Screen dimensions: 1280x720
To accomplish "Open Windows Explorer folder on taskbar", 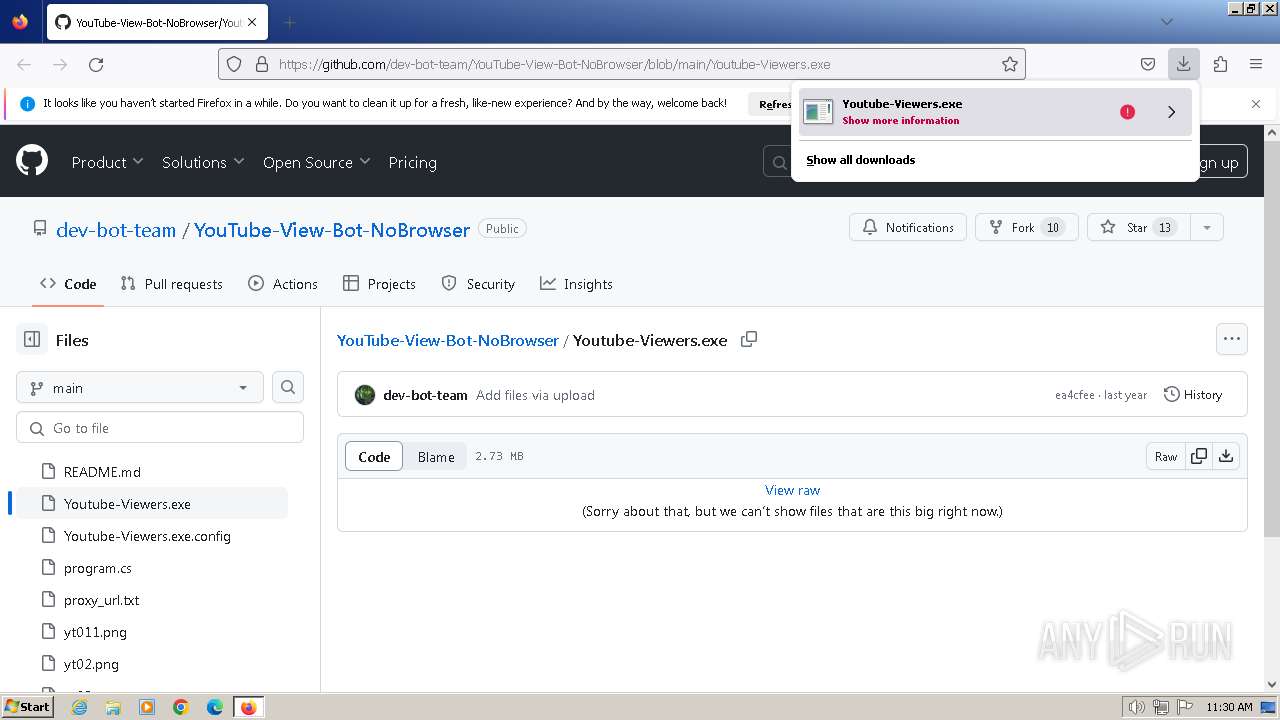I will [x=113, y=707].
